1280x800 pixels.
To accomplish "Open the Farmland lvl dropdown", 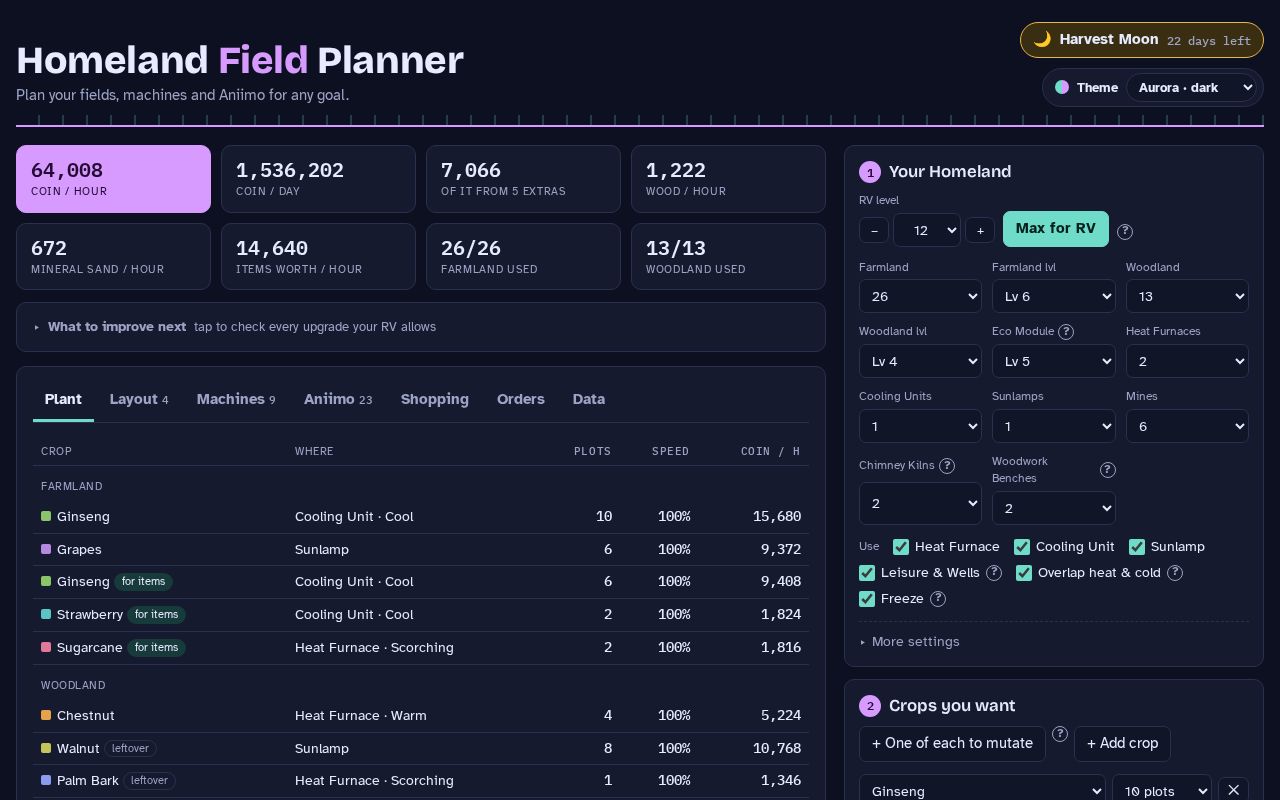I will point(1053,296).
